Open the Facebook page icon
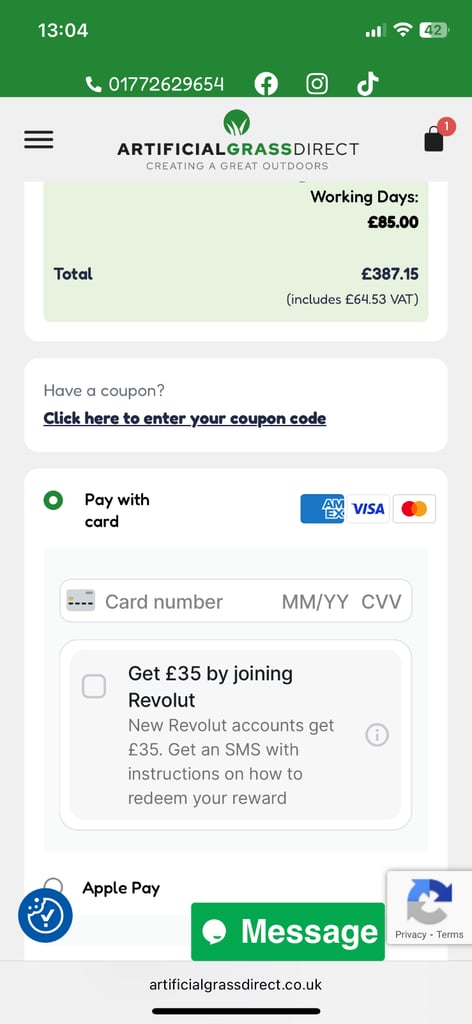472x1024 pixels. 266,84
